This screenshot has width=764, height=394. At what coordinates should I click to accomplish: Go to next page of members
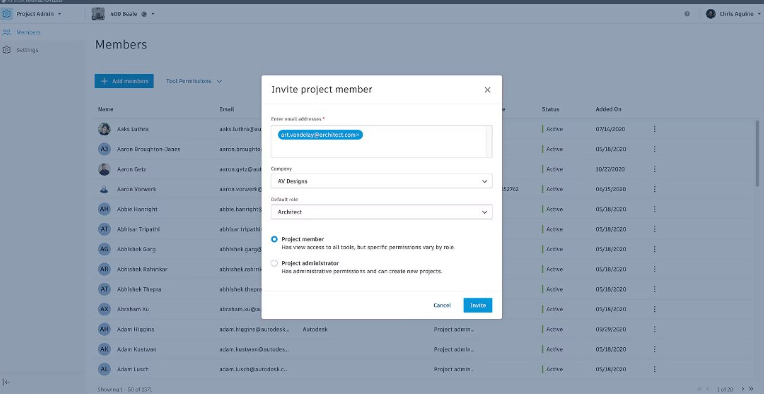(x=744, y=389)
